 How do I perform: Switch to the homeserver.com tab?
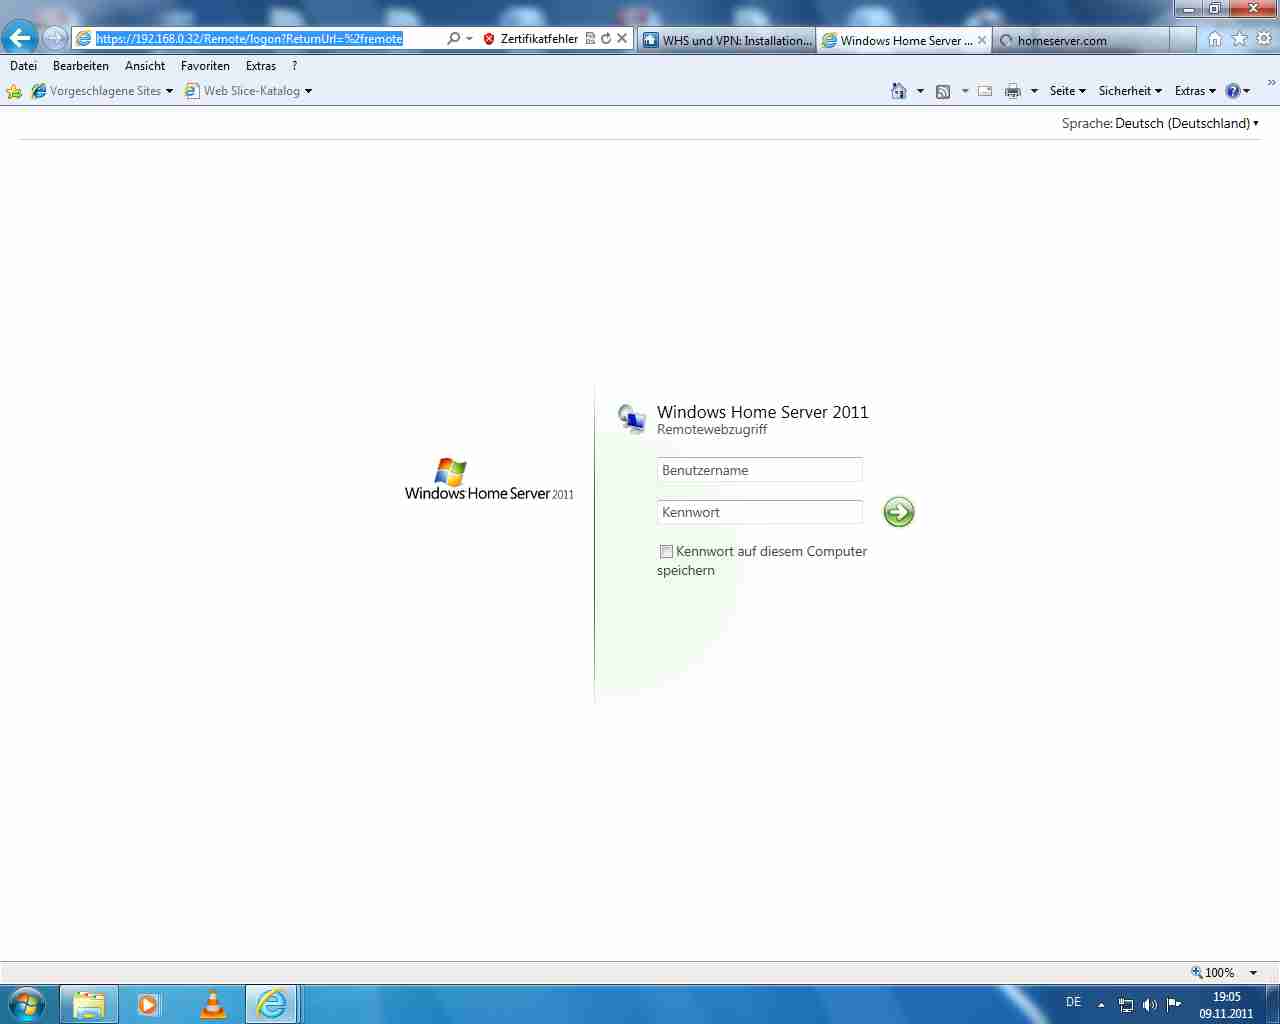pos(1080,40)
